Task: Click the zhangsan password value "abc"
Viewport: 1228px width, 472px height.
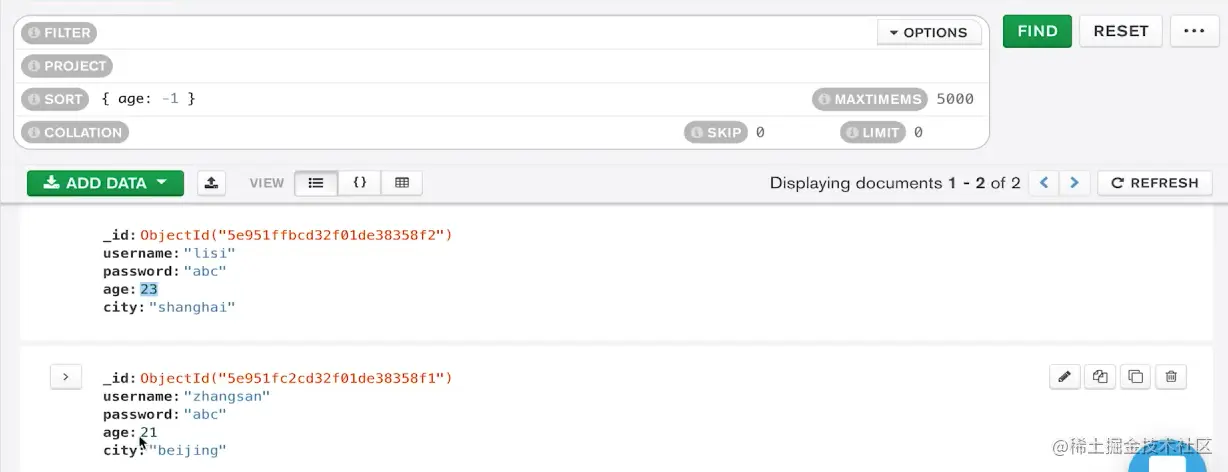Action: click(x=205, y=414)
